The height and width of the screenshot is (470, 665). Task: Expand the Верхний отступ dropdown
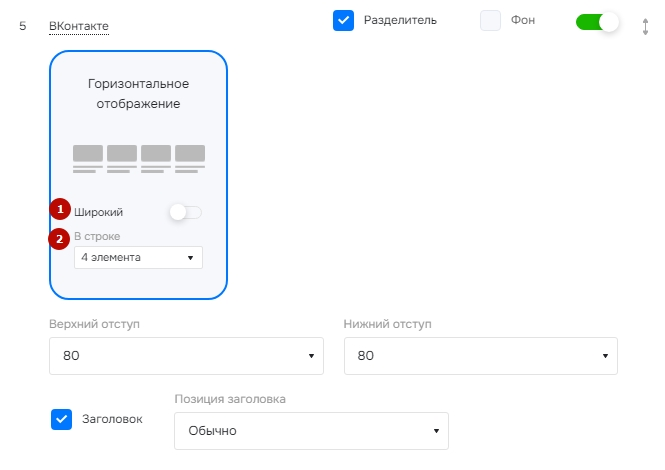186,356
